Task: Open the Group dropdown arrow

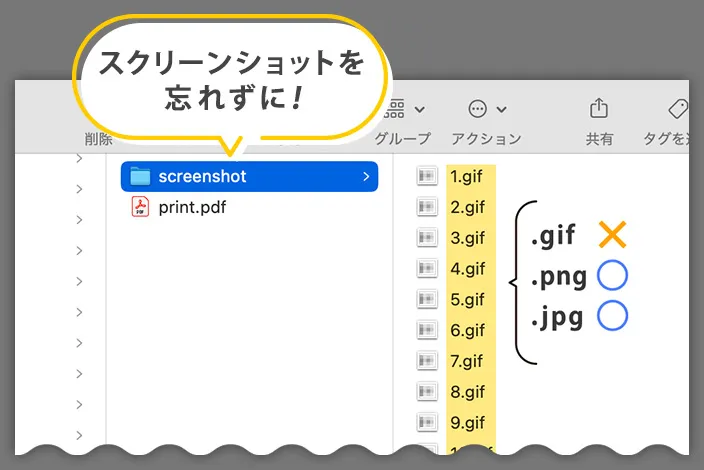Action: [419, 110]
